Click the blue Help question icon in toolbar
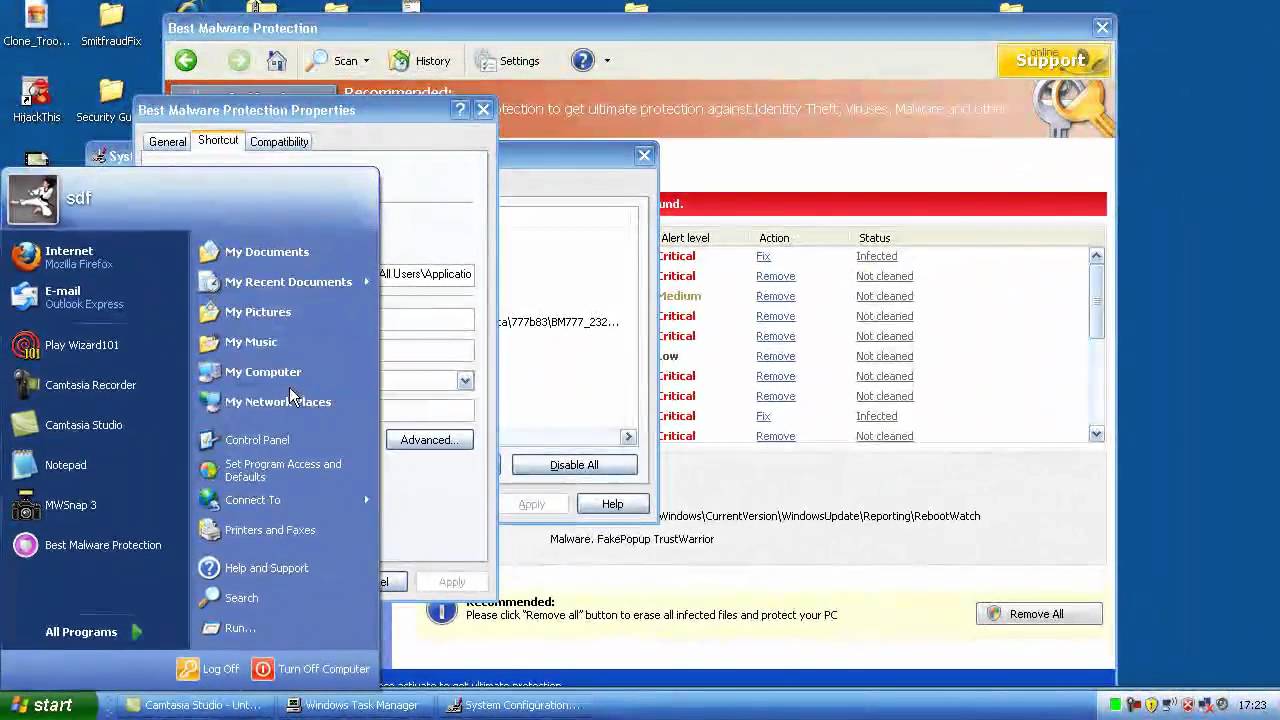 [x=583, y=61]
